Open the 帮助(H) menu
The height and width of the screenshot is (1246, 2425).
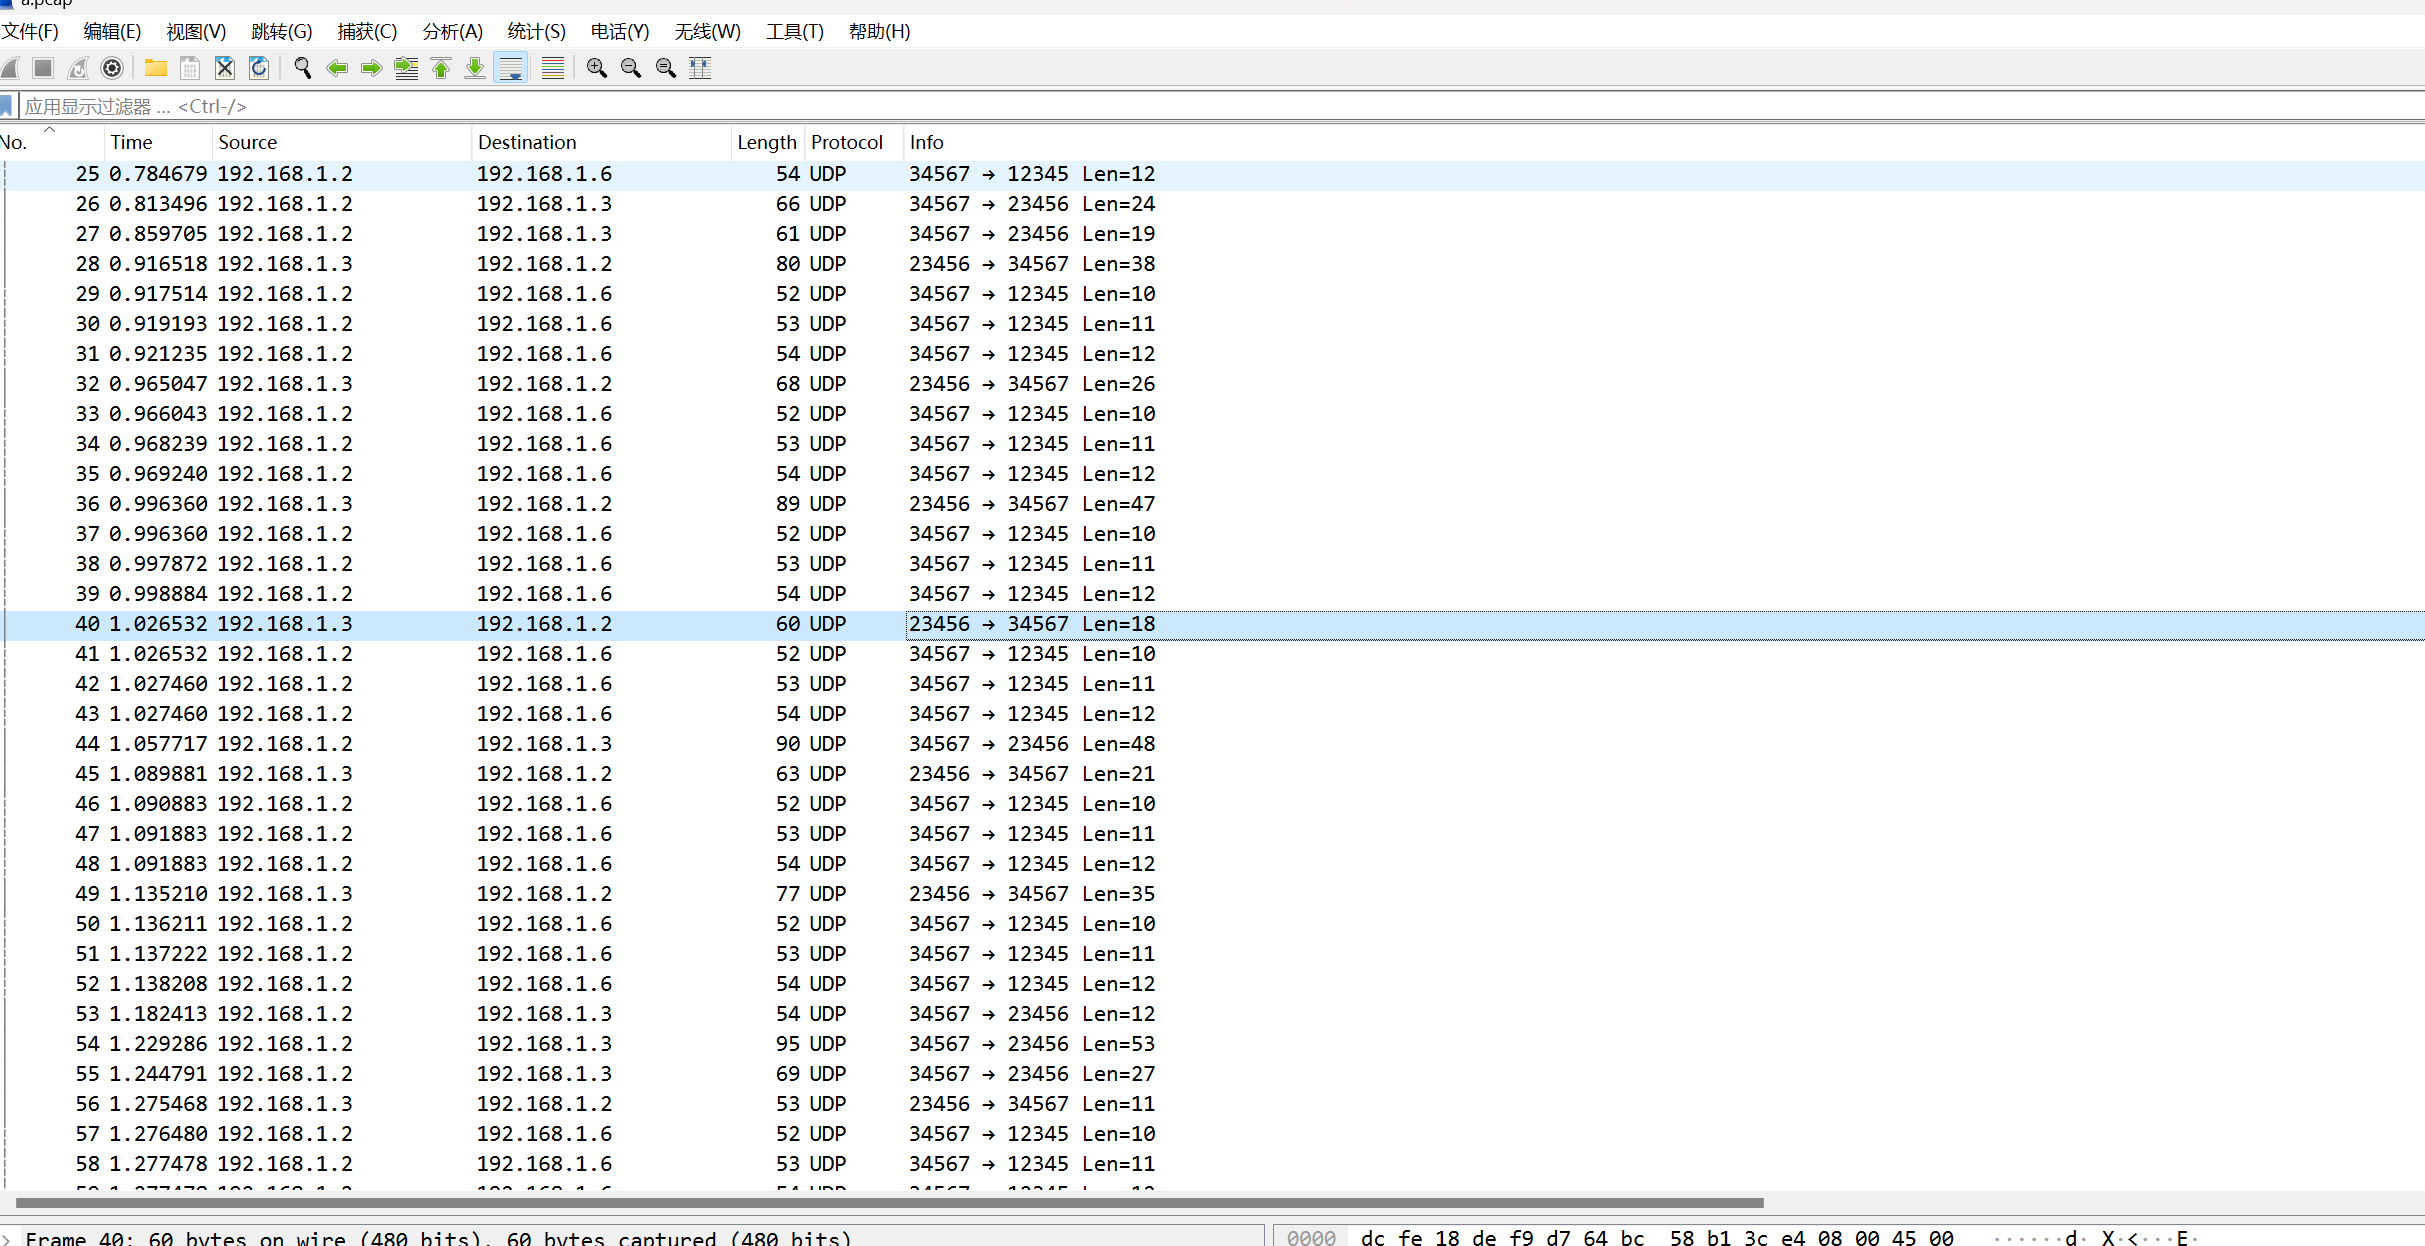(x=879, y=32)
